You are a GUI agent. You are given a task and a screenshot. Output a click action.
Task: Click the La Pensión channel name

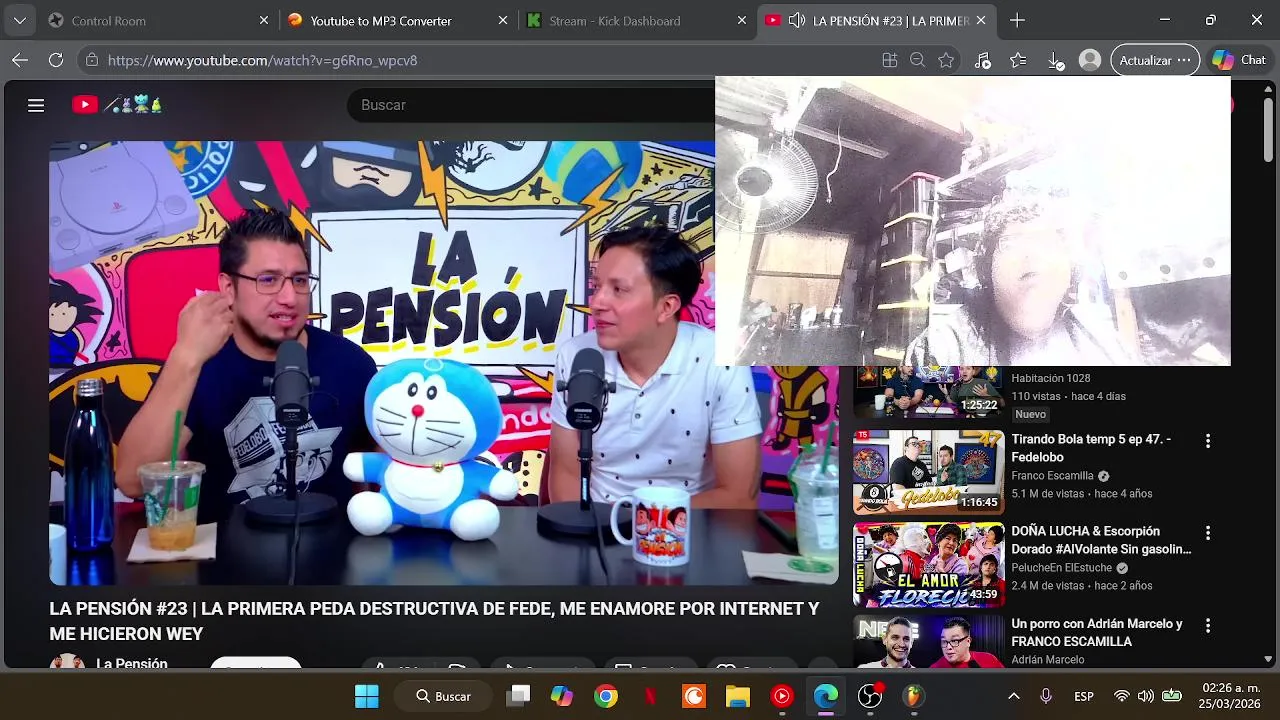(132, 662)
